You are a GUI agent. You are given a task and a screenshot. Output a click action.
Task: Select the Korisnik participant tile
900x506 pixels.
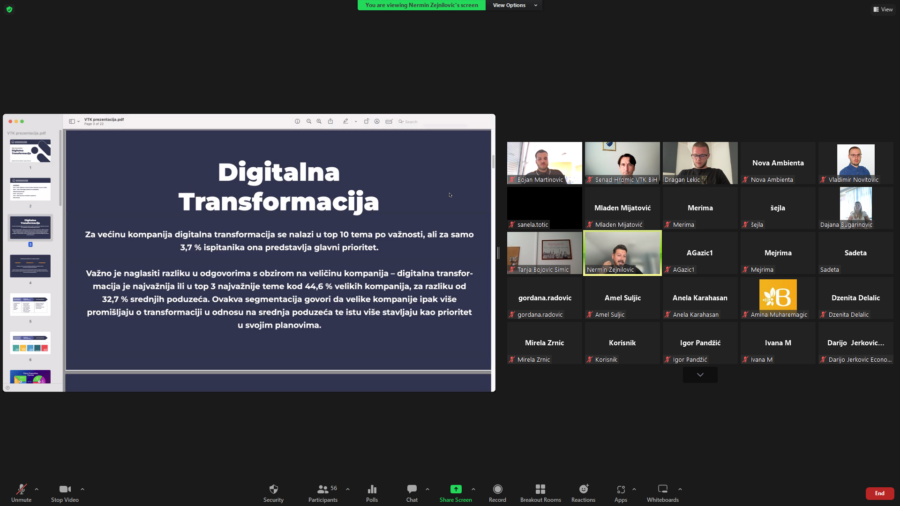click(622, 342)
